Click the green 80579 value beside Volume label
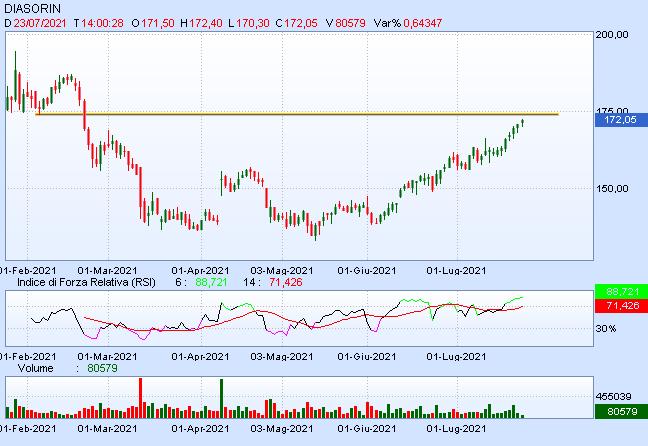This screenshot has height=446, width=648. [102, 368]
